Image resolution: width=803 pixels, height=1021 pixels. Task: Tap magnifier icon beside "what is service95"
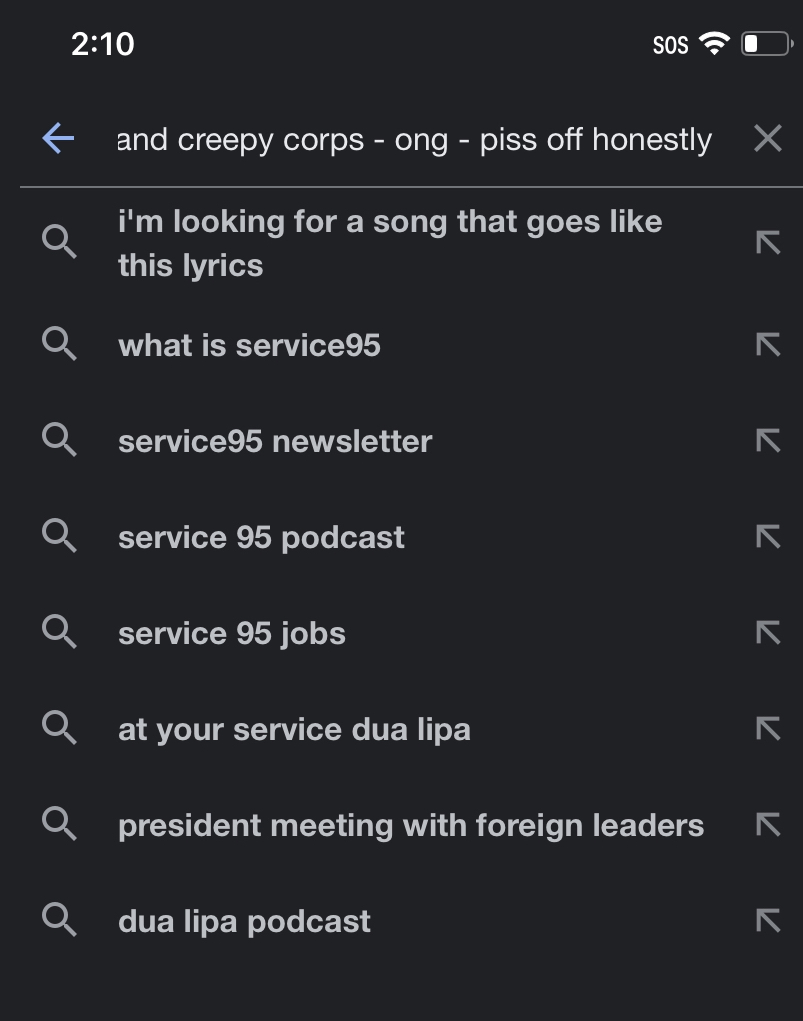point(60,346)
